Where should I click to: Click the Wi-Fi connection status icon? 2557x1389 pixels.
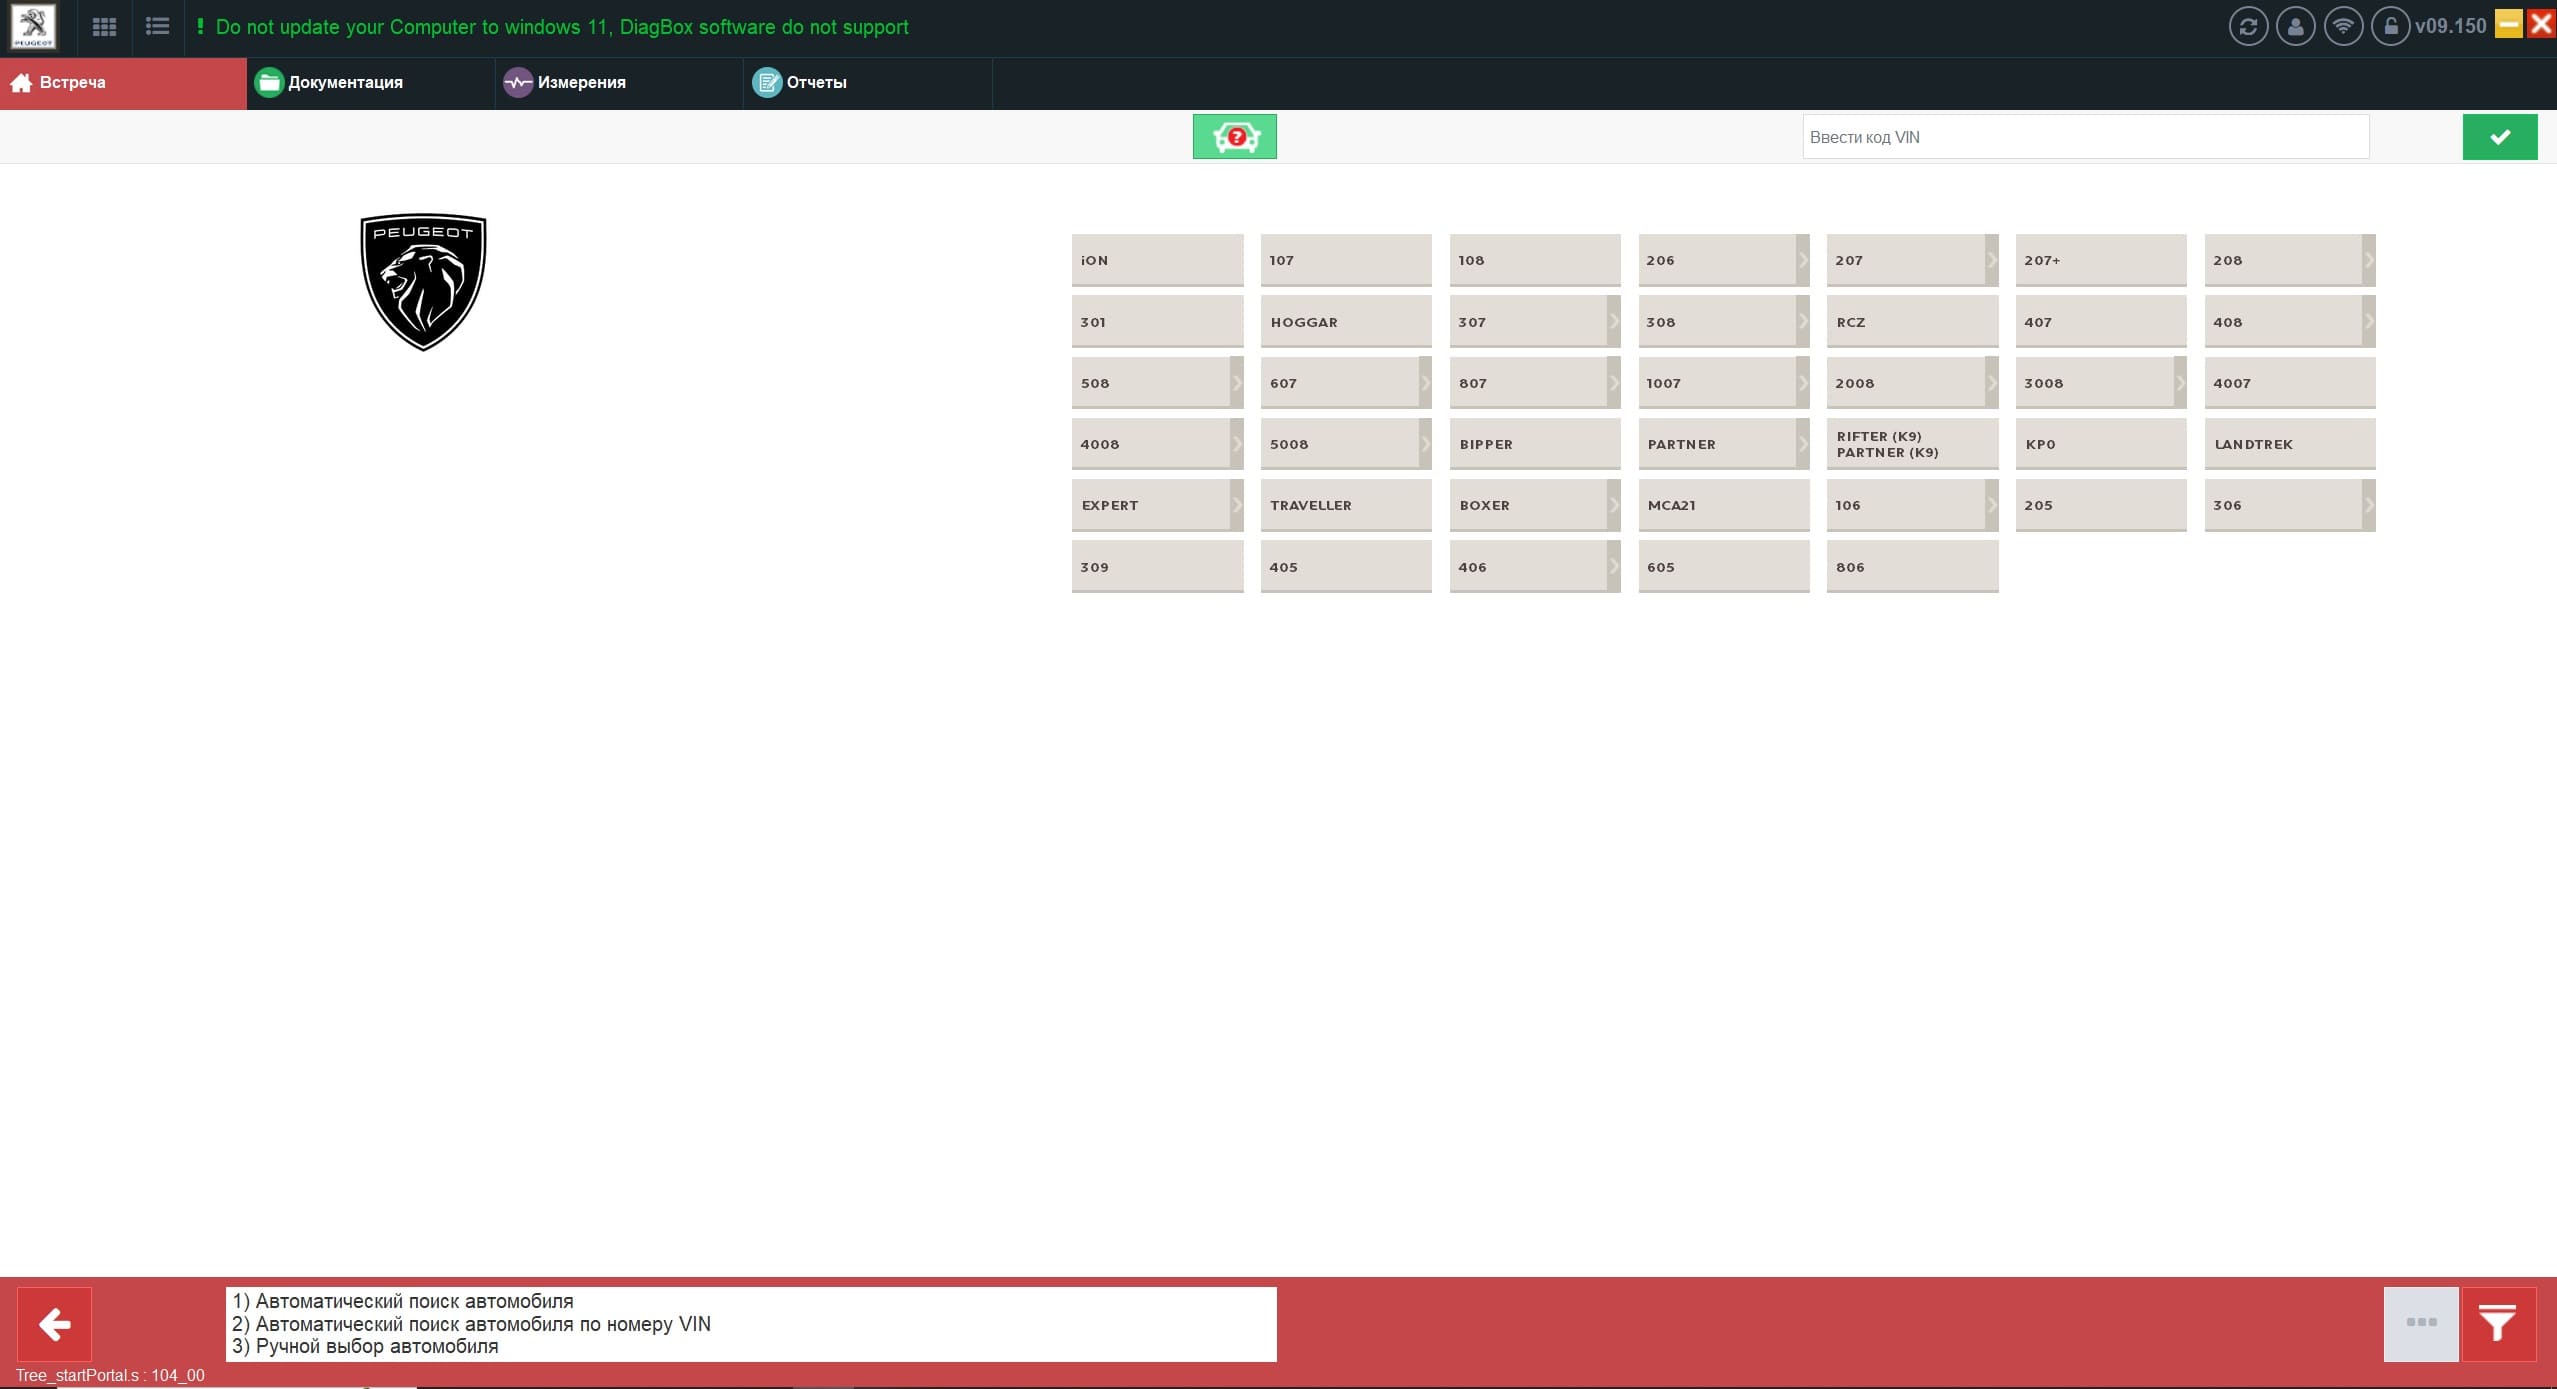2343,27
